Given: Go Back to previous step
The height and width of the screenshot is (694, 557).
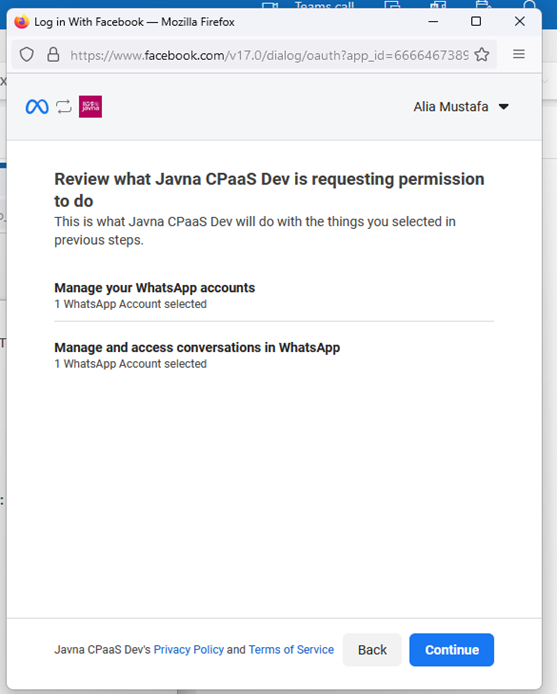Looking at the screenshot, I should point(372,649).
